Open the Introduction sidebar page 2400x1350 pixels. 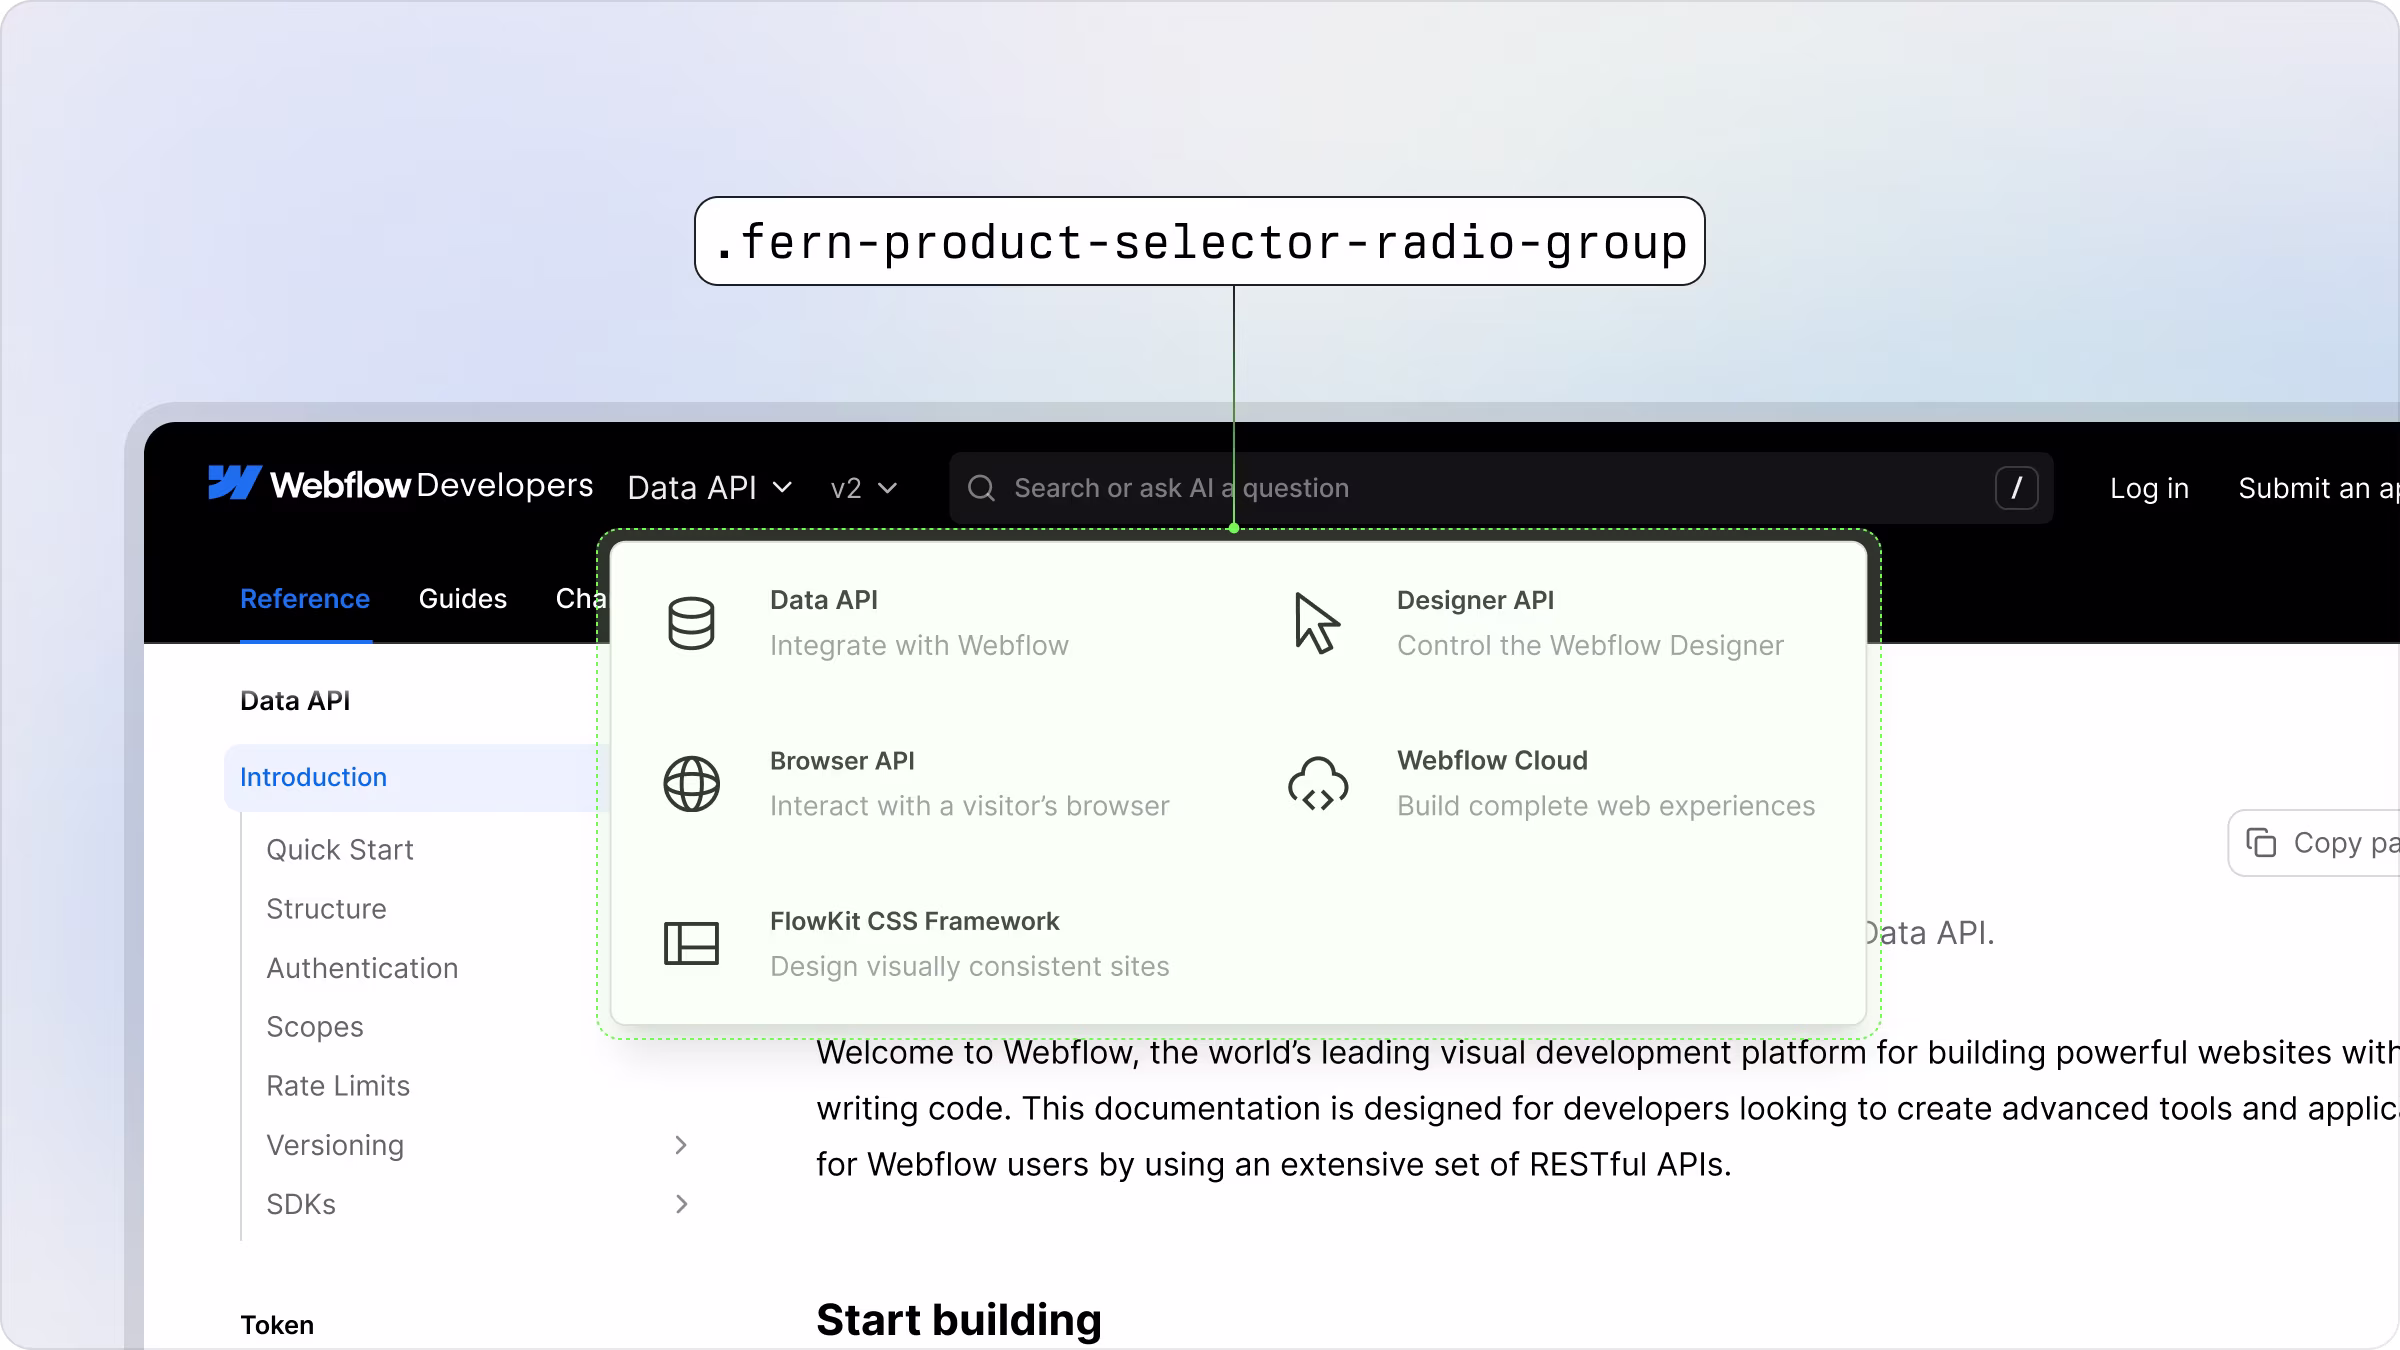(x=313, y=777)
